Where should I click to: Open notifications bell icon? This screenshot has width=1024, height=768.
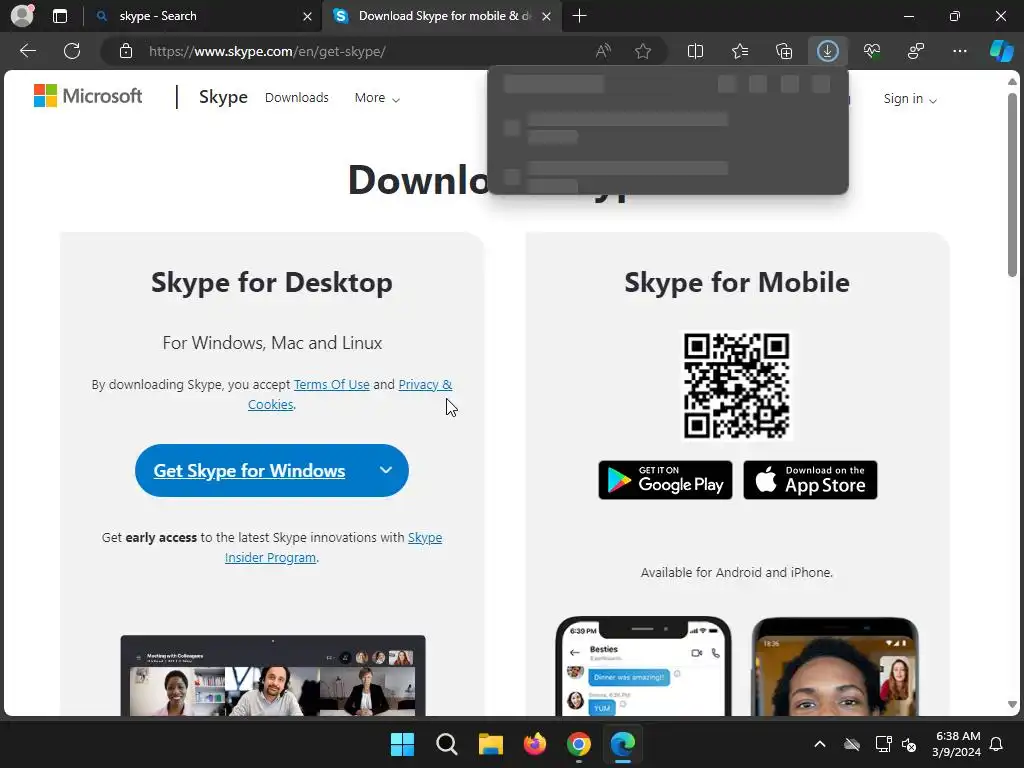997,744
